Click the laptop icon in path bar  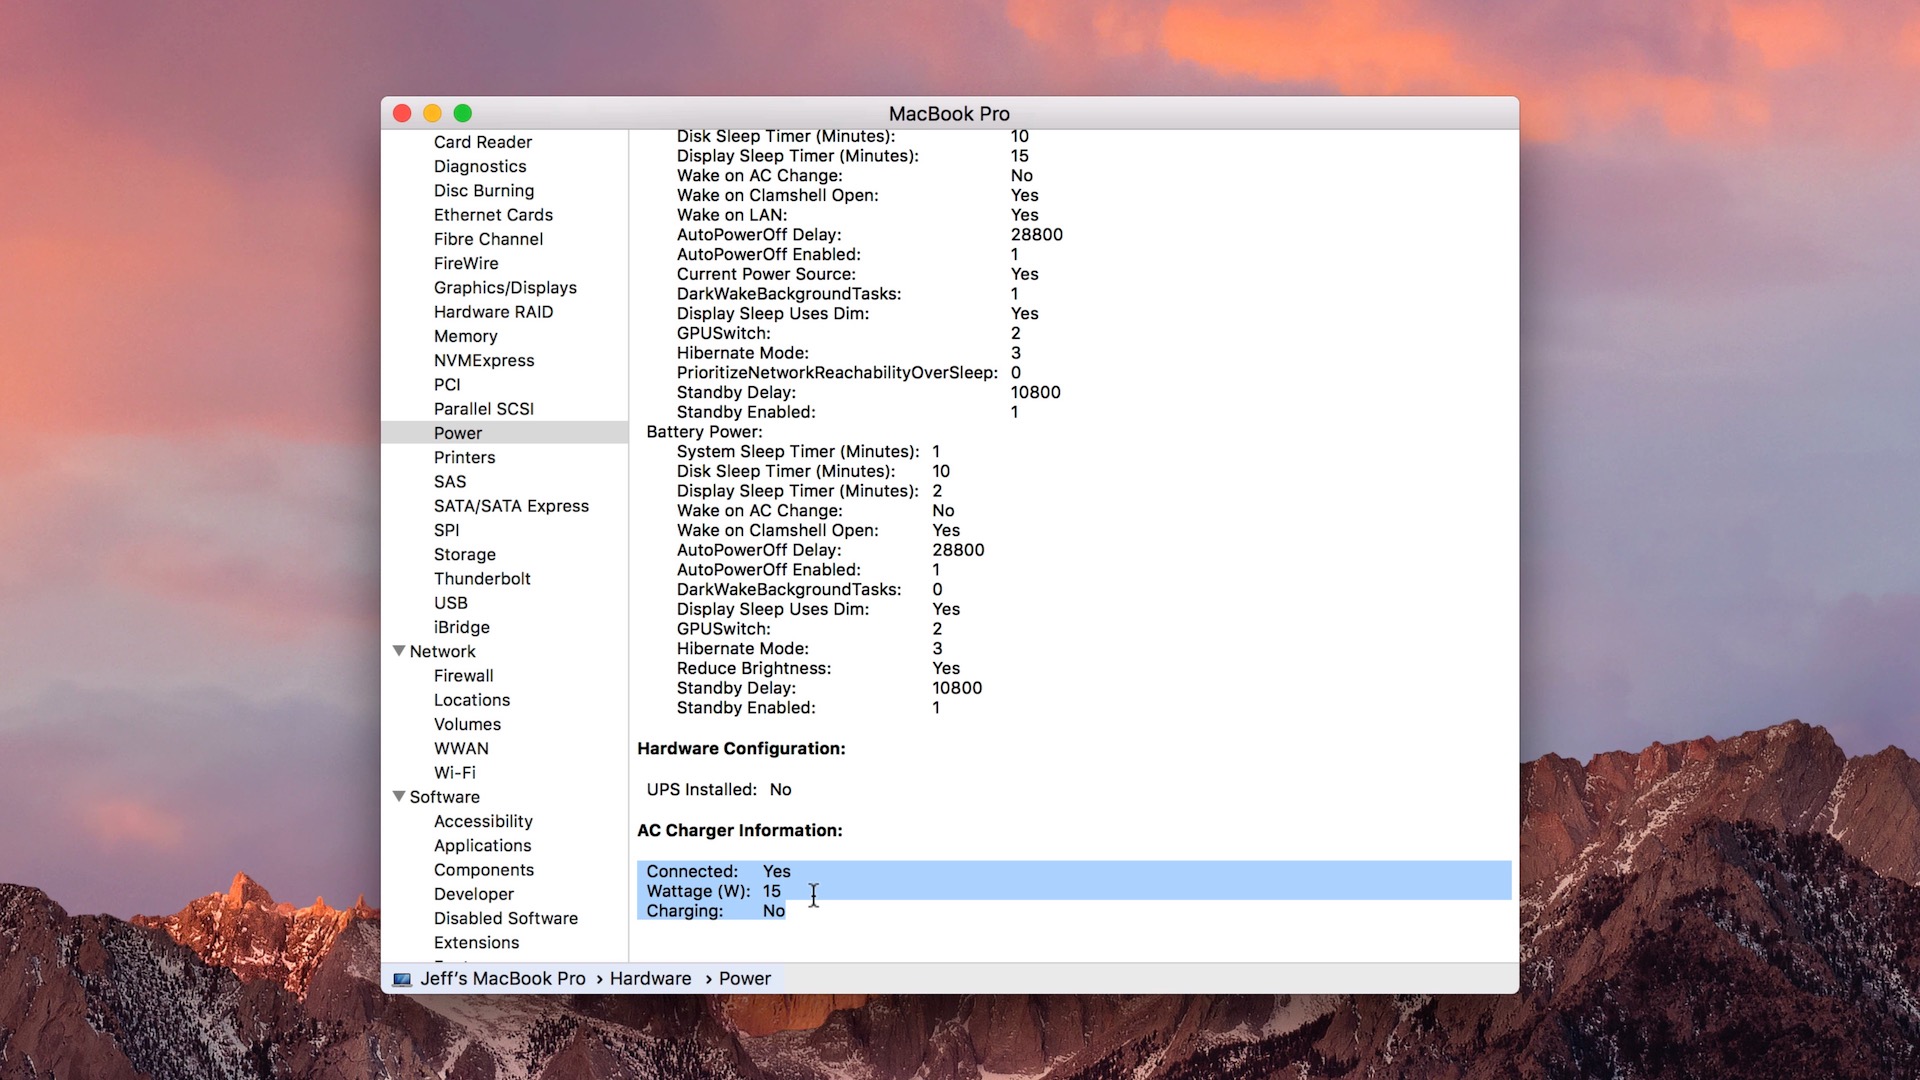(x=402, y=979)
